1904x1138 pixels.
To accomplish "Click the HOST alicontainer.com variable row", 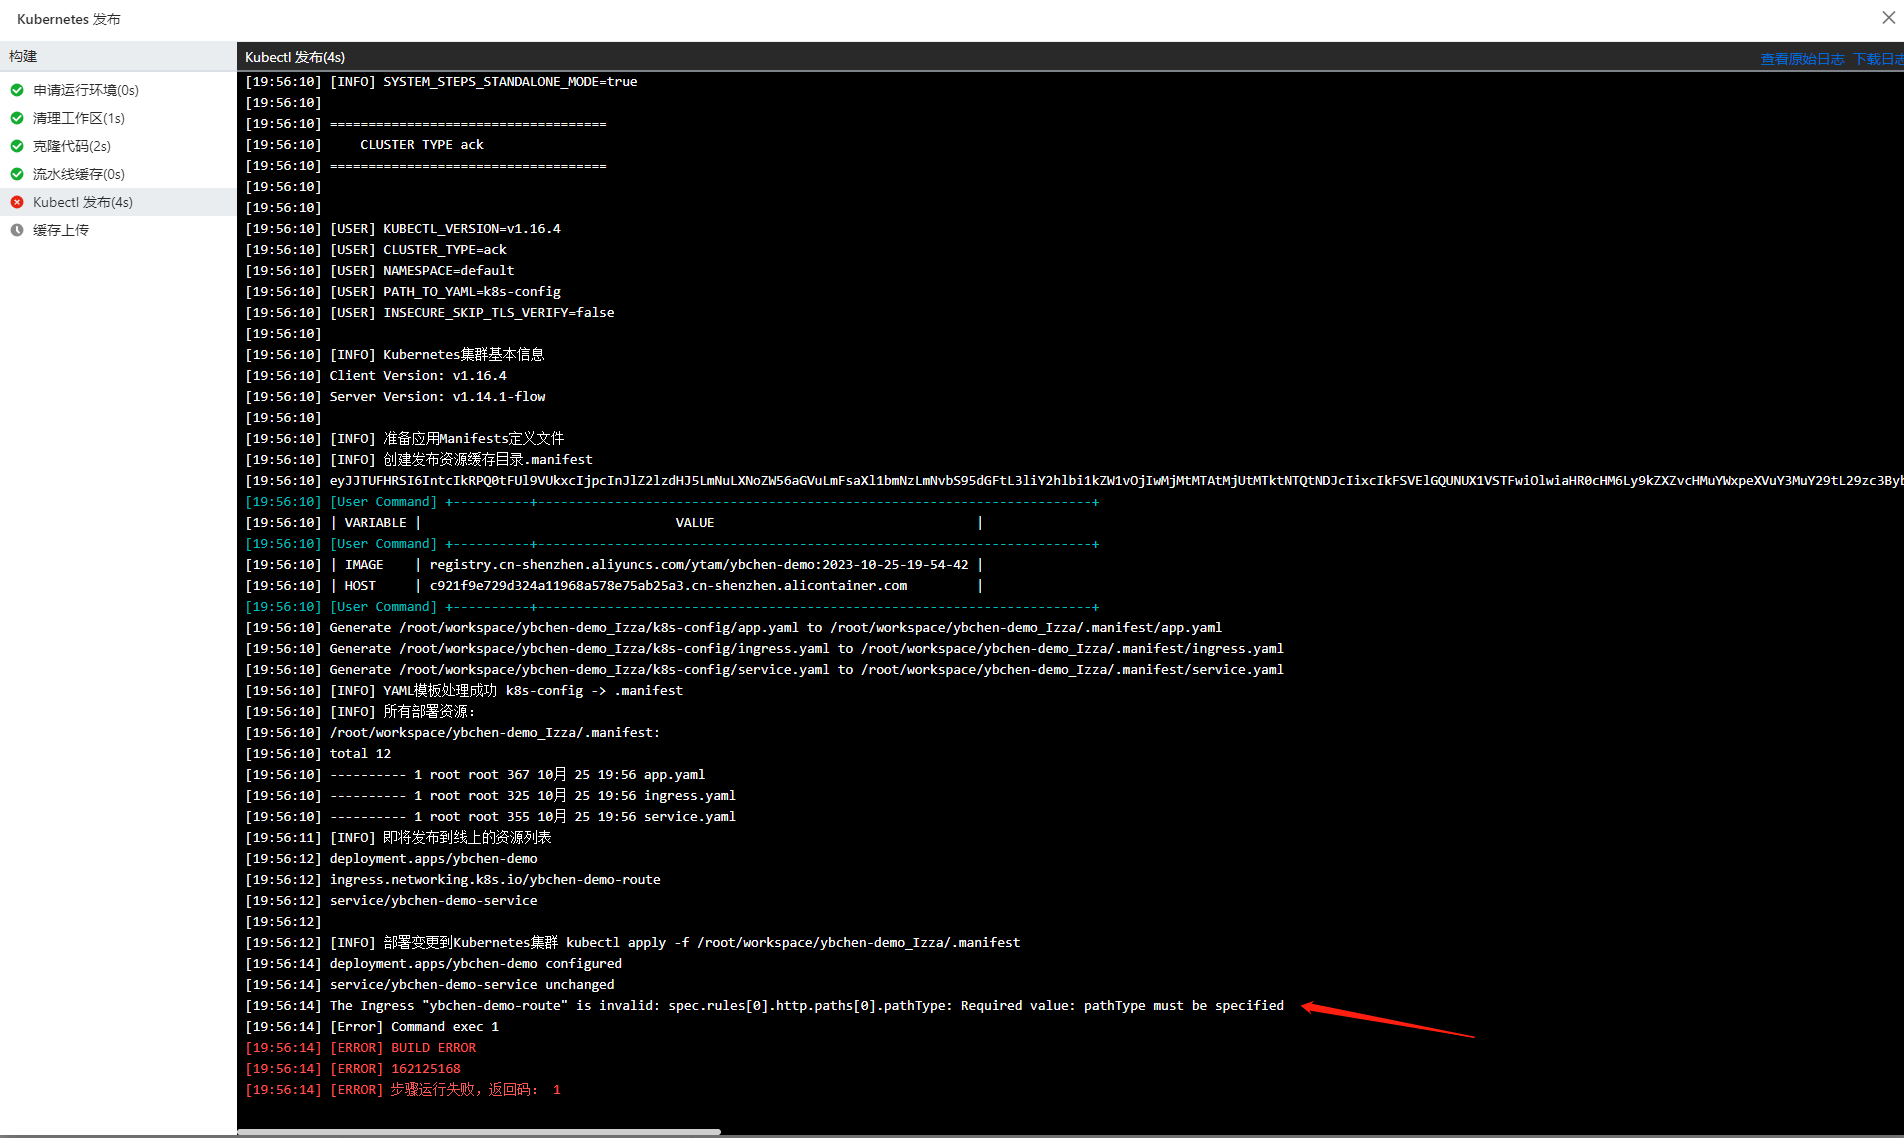I will click(614, 586).
